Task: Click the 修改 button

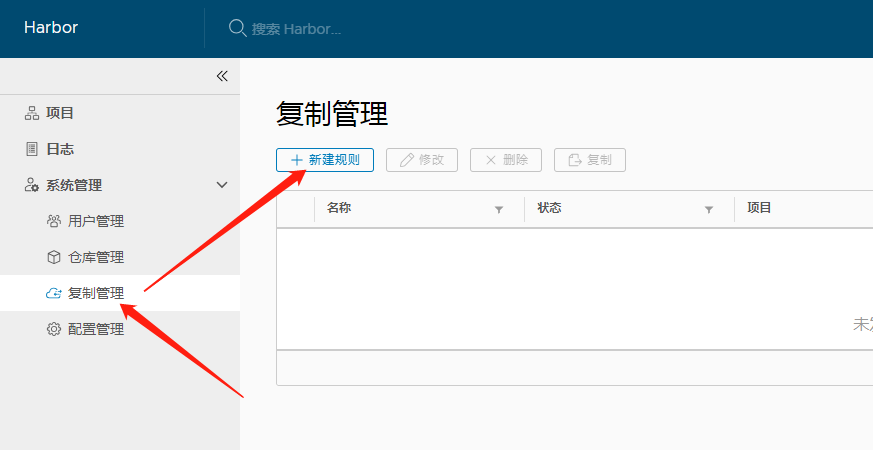Action: [x=422, y=160]
